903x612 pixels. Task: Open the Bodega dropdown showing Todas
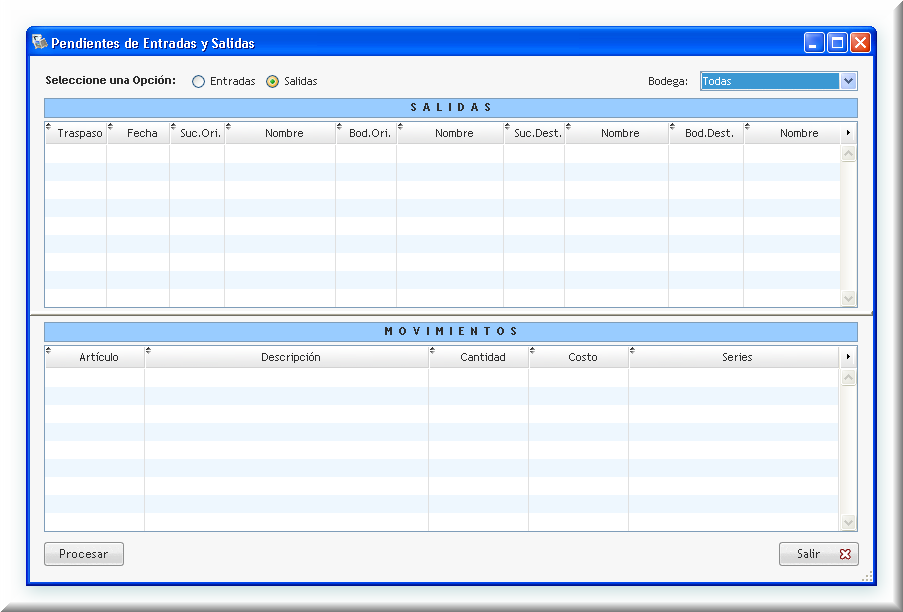tap(779, 81)
